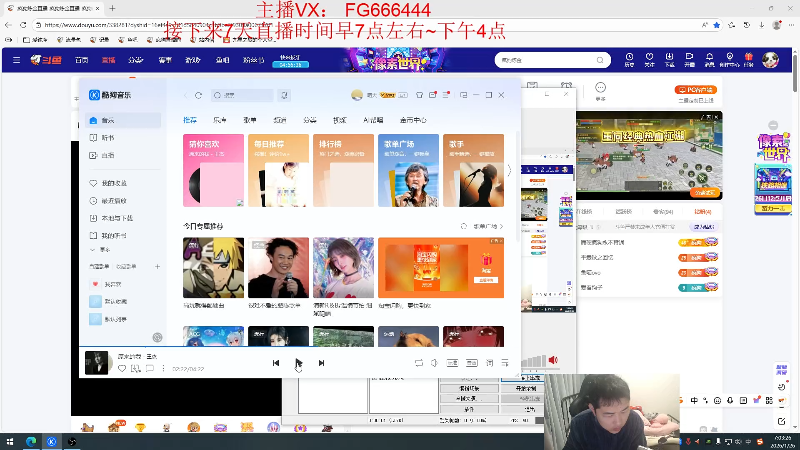
Task: Open the Naruto cover playlist
Action: 213,268
